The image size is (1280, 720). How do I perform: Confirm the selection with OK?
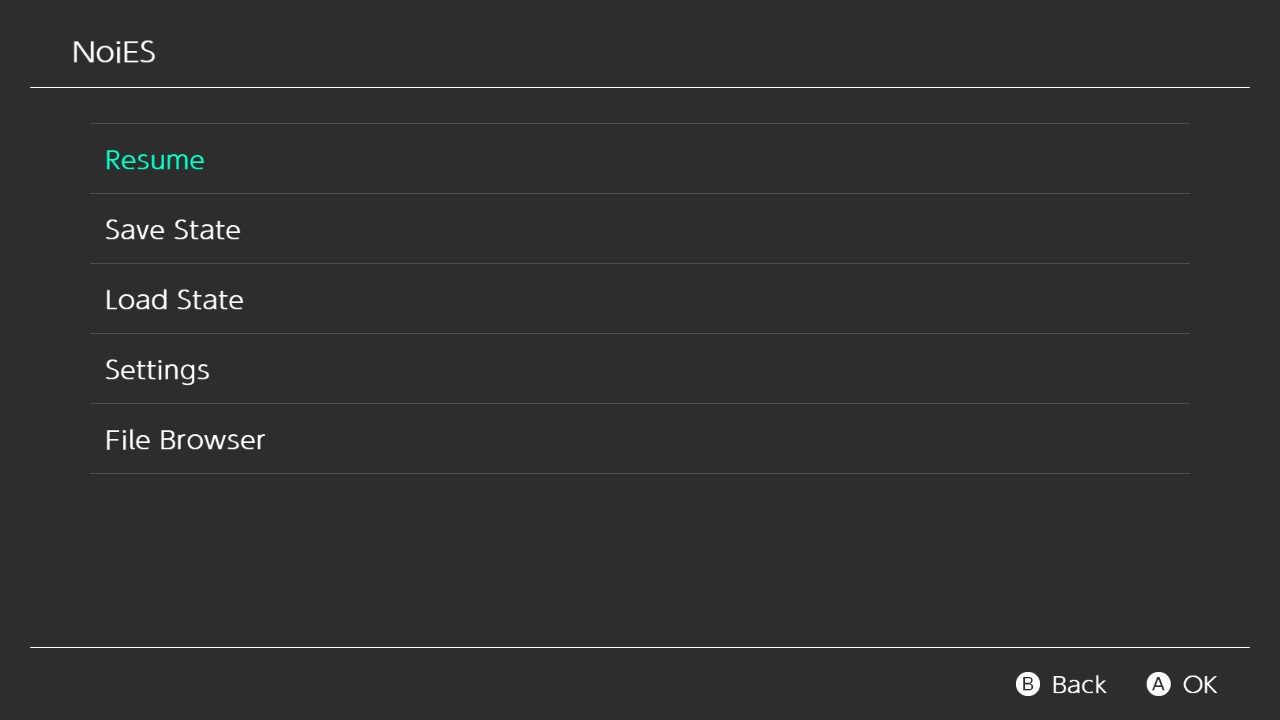(1199, 684)
